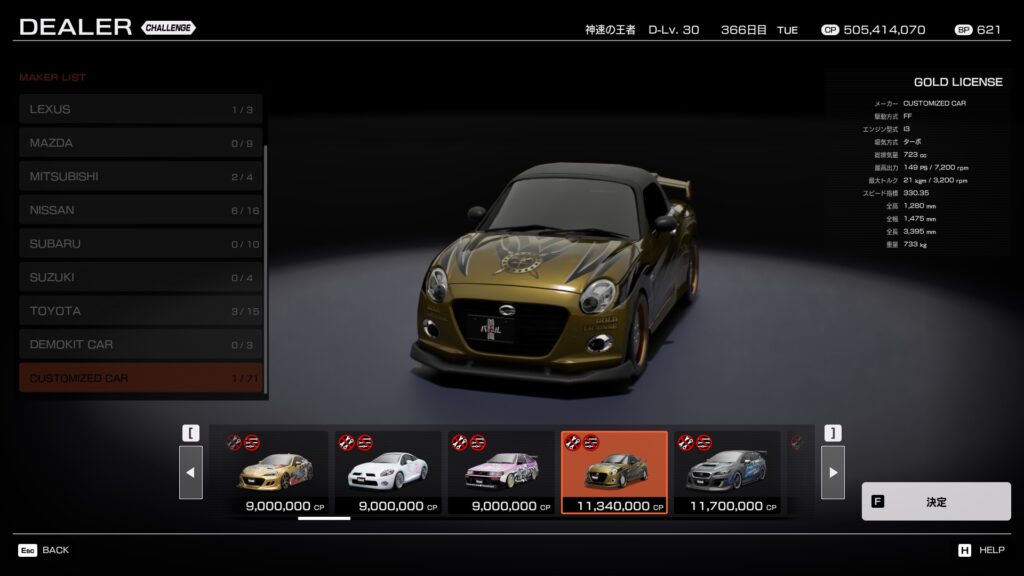The width and height of the screenshot is (1024, 576).
Task: Click the carousel horizontal scroll indicator
Action: pyautogui.click(x=324, y=518)
